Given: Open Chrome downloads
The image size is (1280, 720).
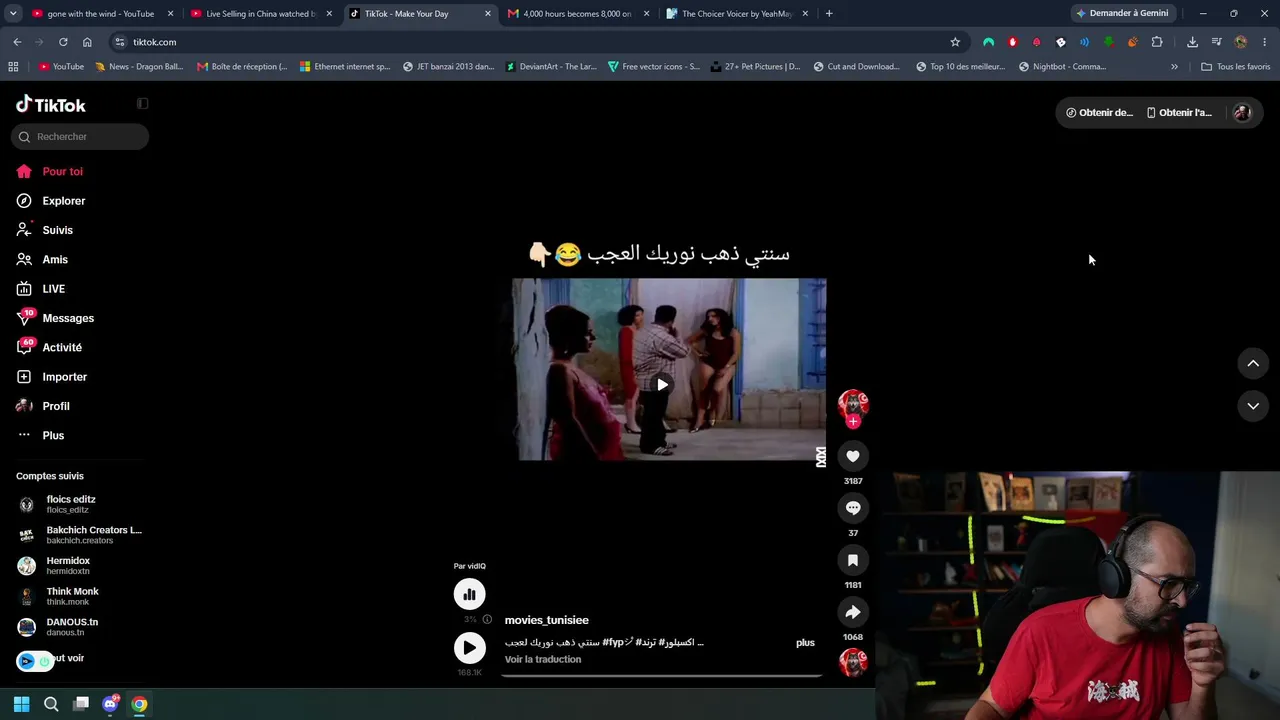Looking at the screenshot, I should (1192, 42).
